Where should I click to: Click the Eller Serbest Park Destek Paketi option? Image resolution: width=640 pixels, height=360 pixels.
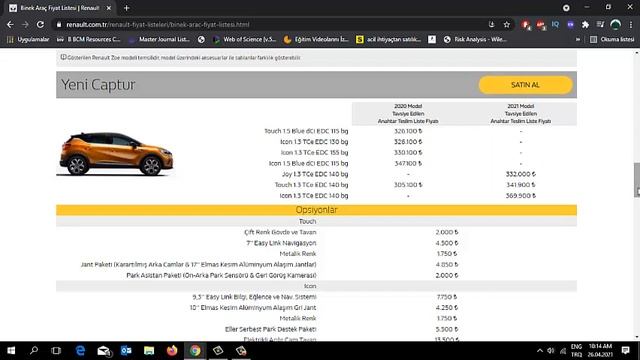coord(271,329)
